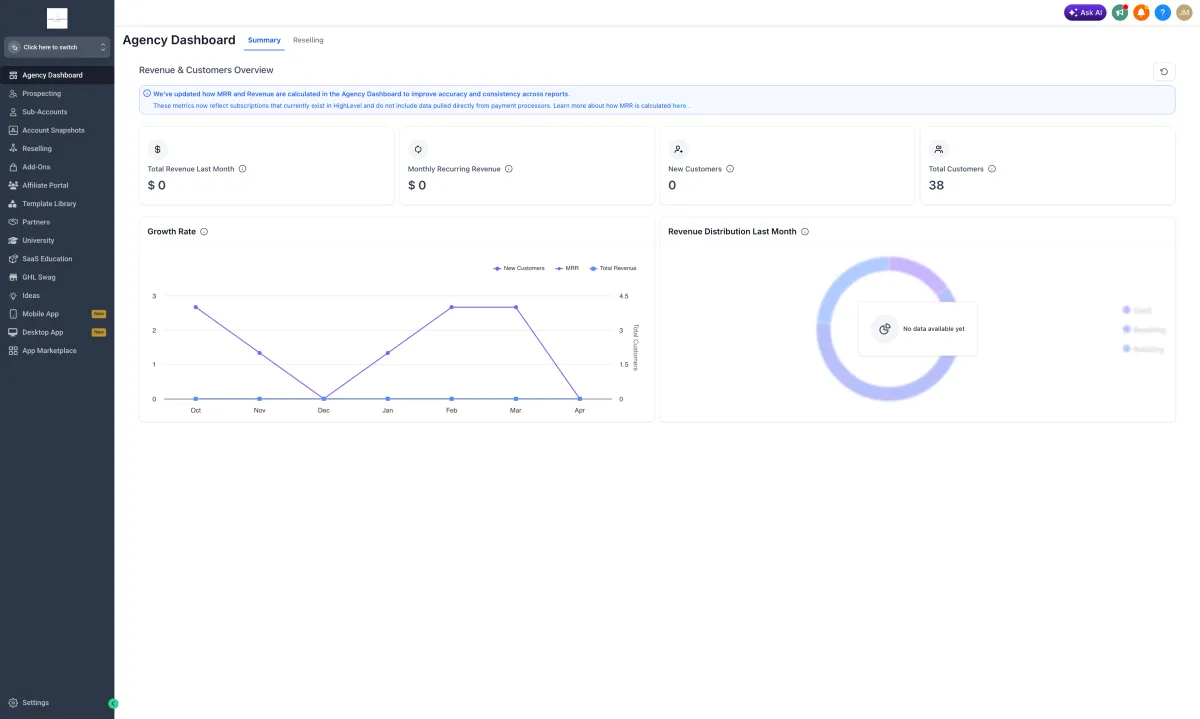The image size is (1200, 719).
Task: Collapse the sidebar with green arrow
Action: pyautogui.click(x=113, y=704)
